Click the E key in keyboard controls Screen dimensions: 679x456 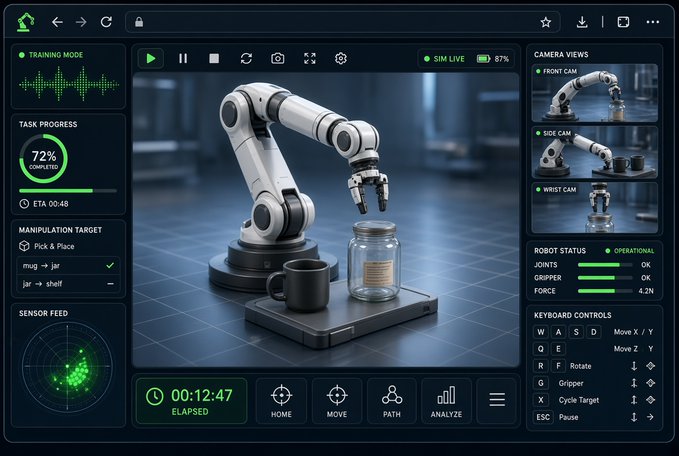[x=559, y=349]
